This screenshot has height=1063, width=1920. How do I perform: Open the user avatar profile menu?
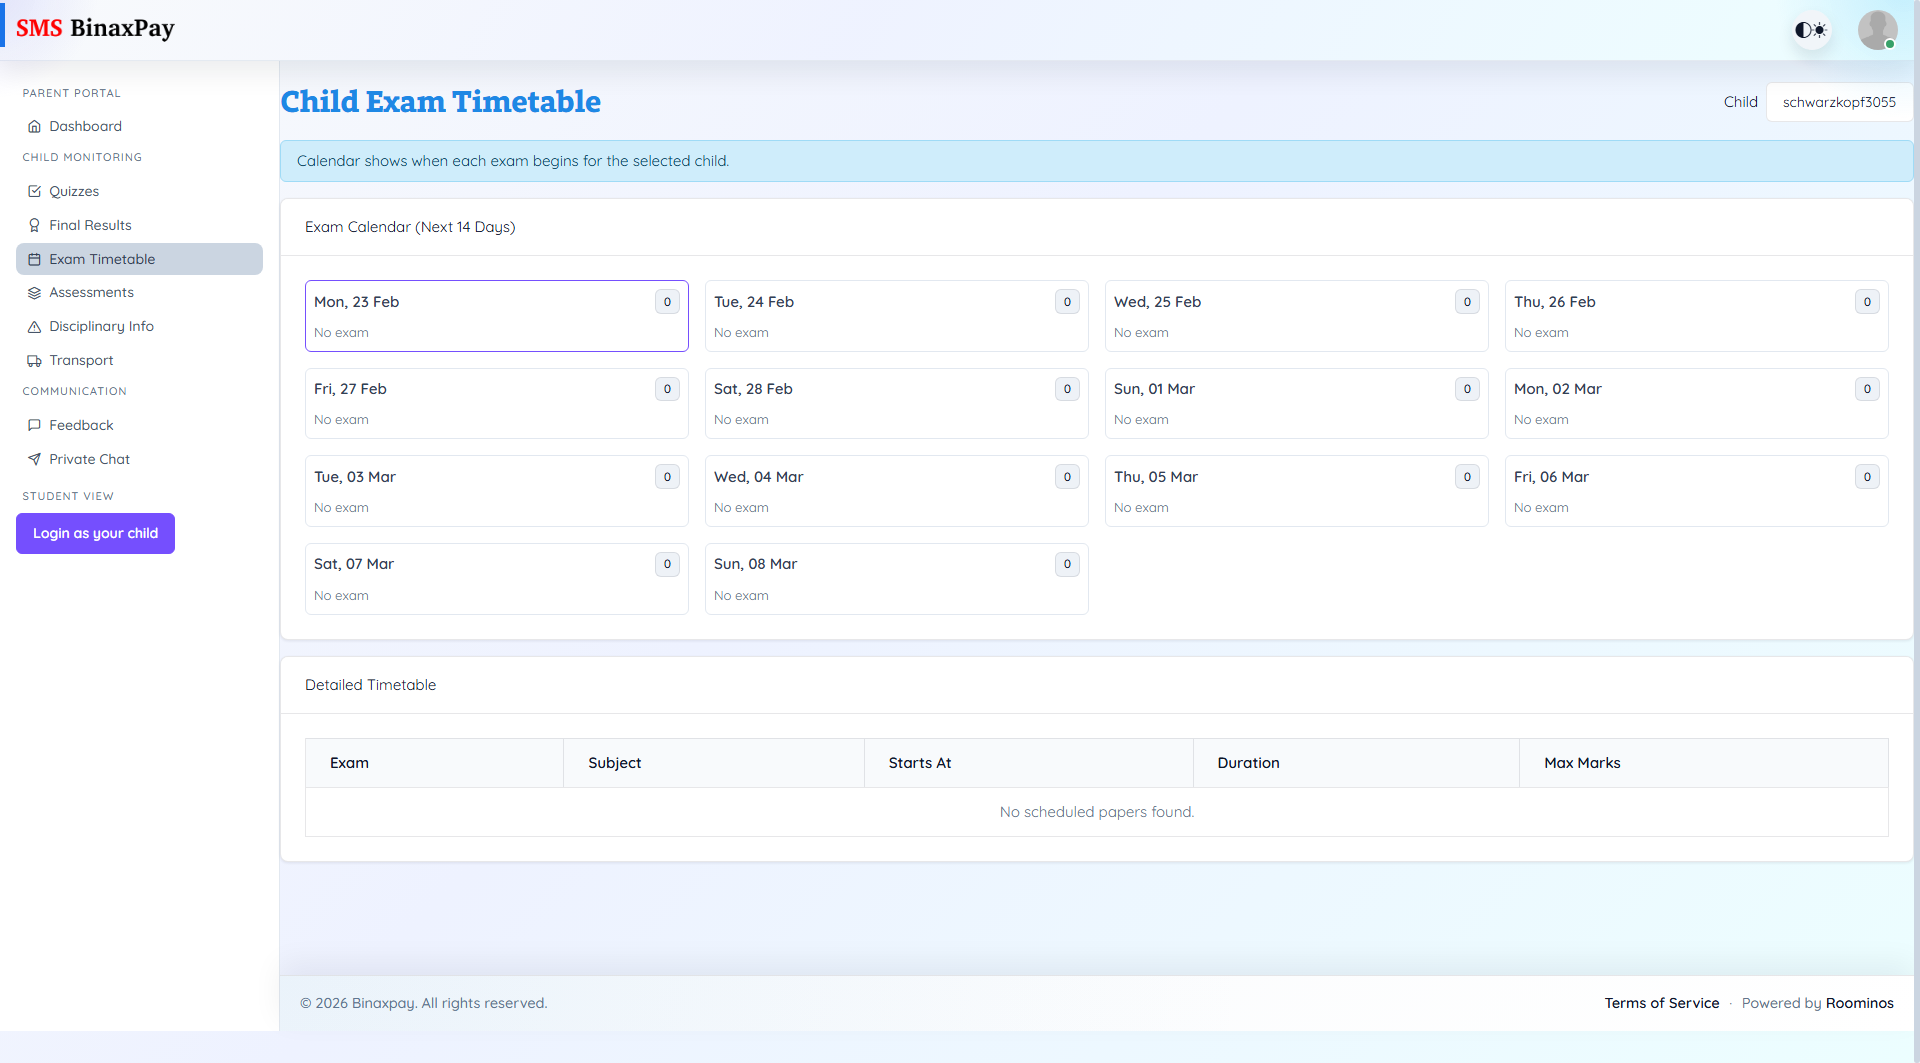pyautogui.click(x=1877, y=30)
